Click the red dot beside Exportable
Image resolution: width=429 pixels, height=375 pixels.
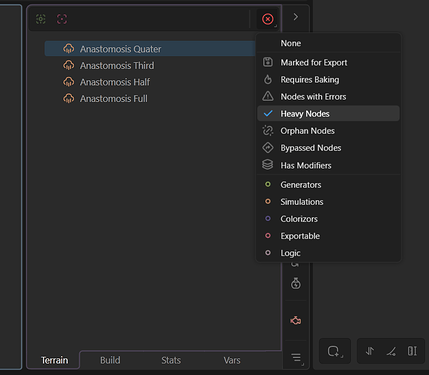coord(268,236)
